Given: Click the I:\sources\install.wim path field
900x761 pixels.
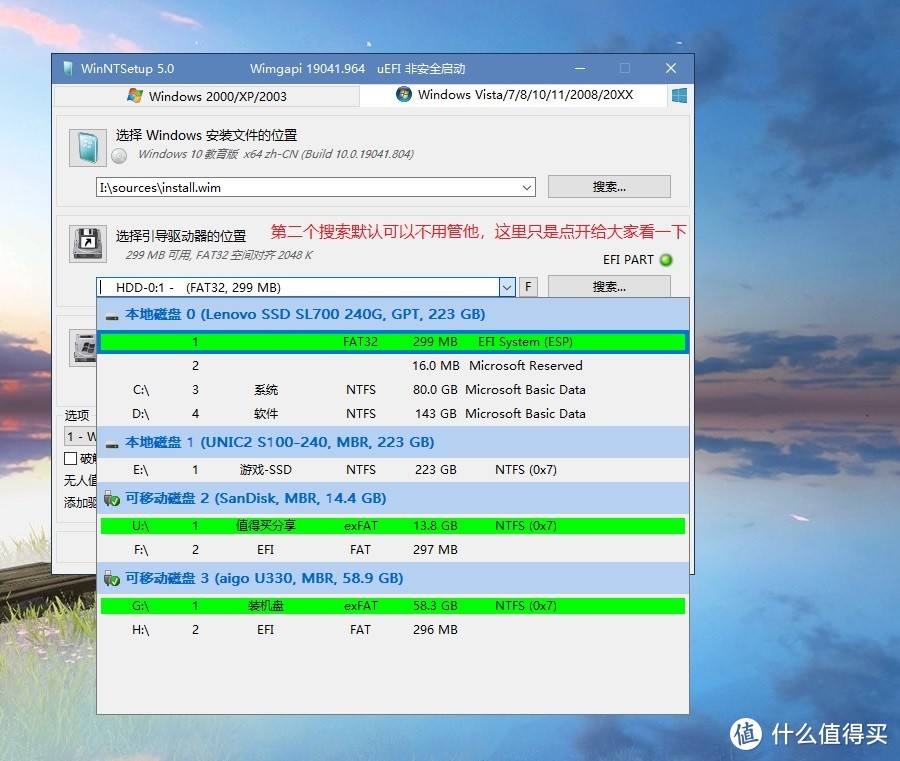Looking at the screenshot, I should click(x=316, y=188).
